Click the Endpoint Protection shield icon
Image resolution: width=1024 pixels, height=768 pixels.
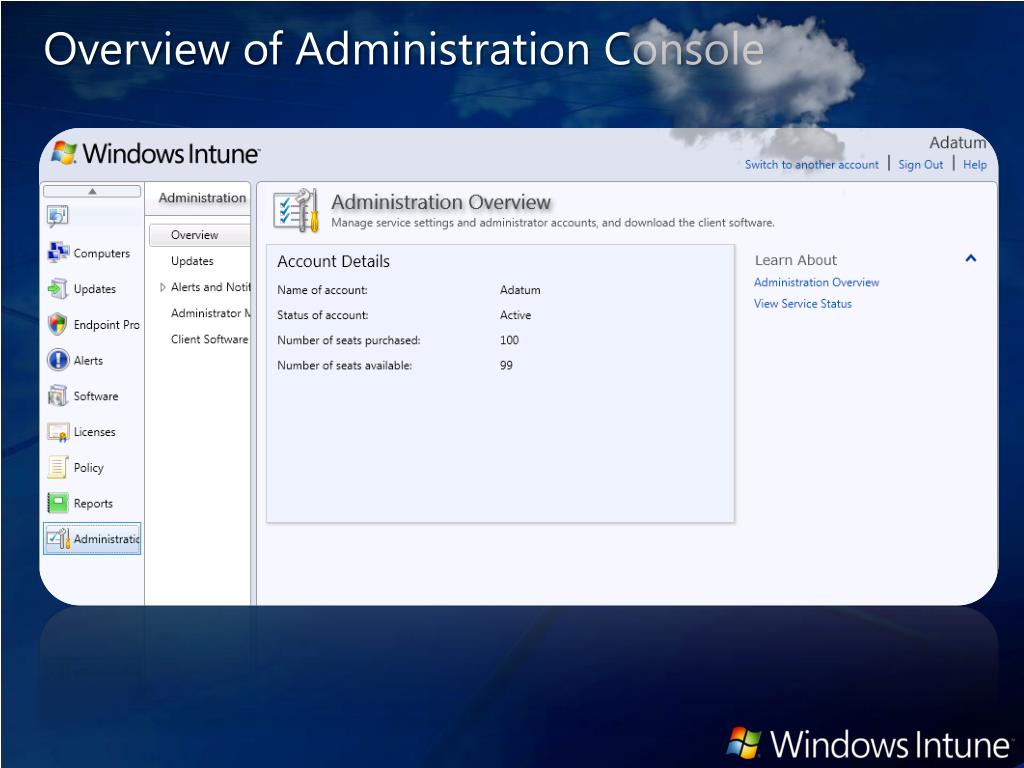point(57,324)
